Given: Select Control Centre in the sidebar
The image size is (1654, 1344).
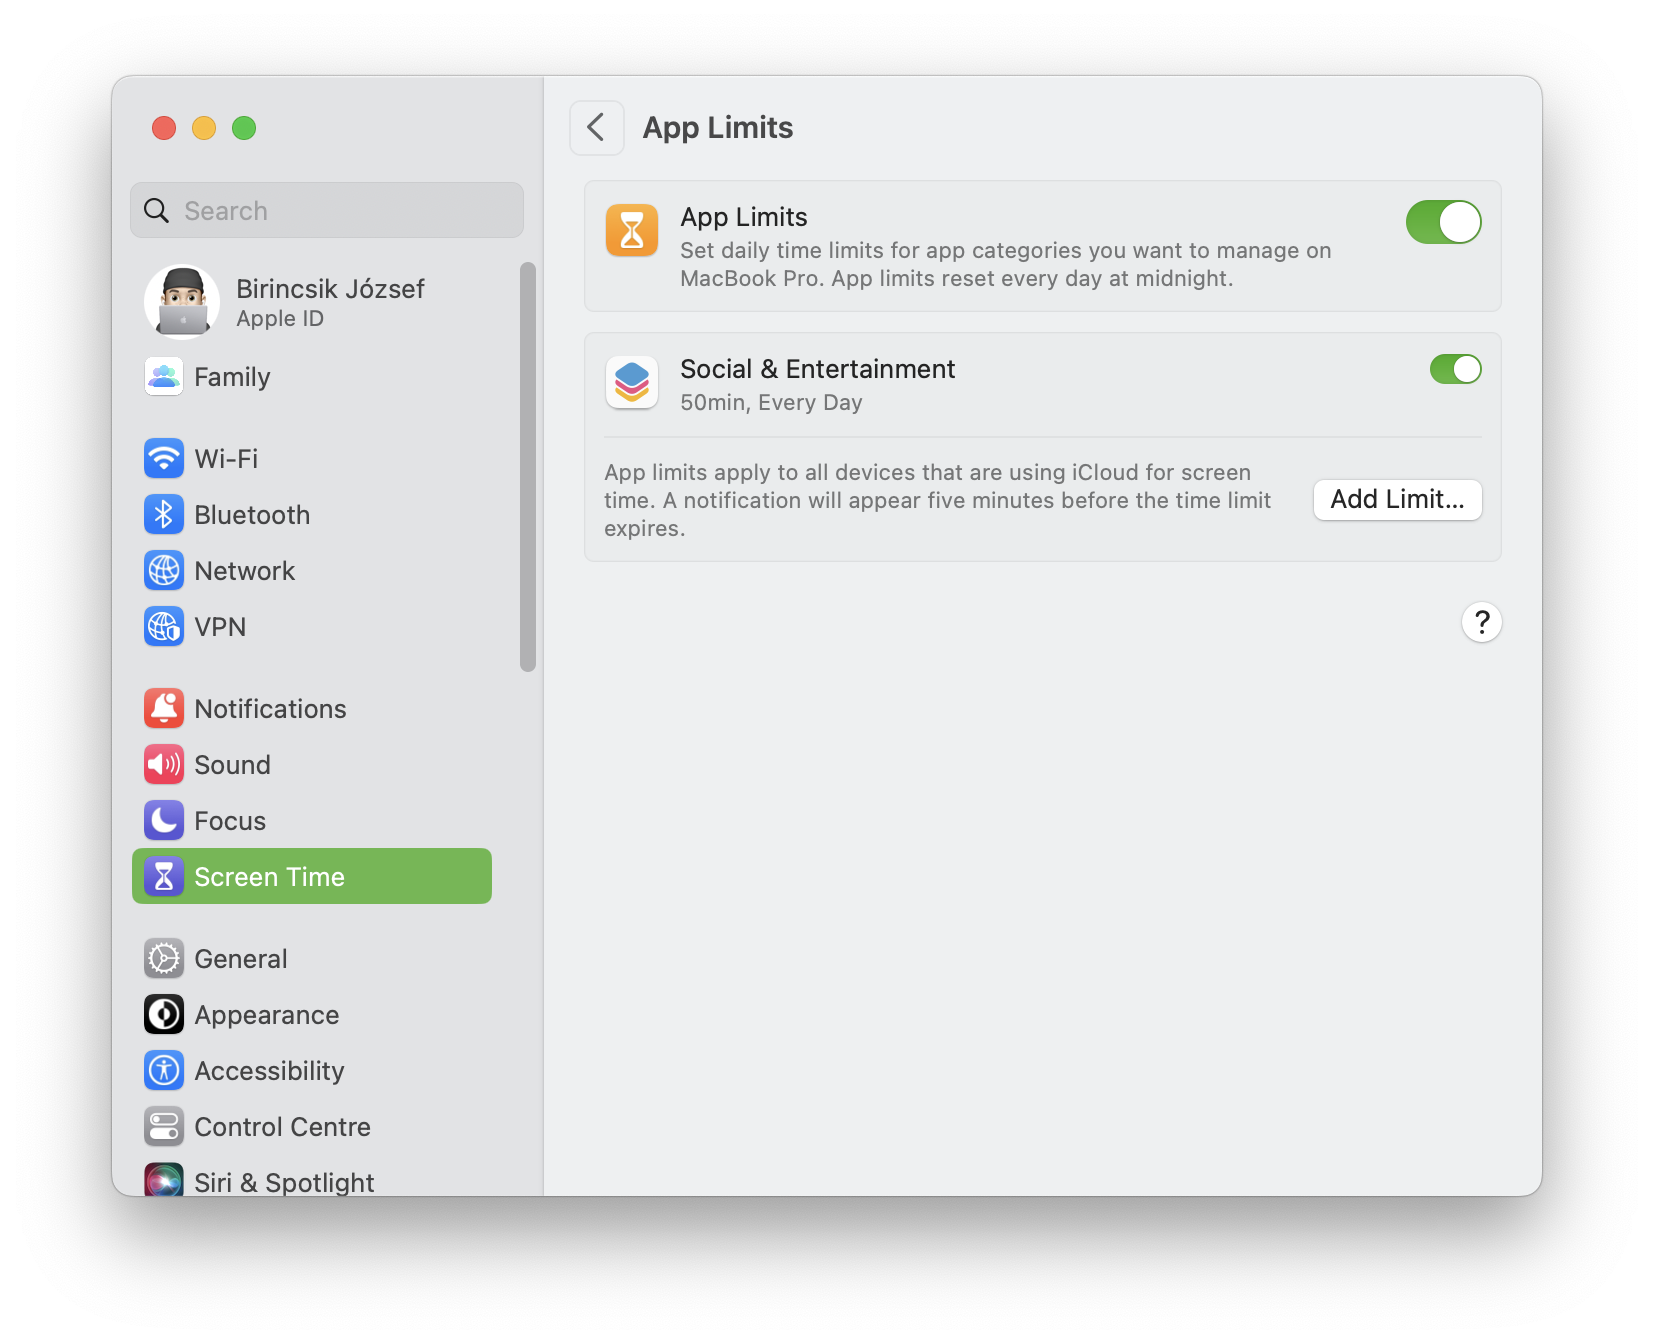Looking at the screenshot, I should (x=312, y=1127).
